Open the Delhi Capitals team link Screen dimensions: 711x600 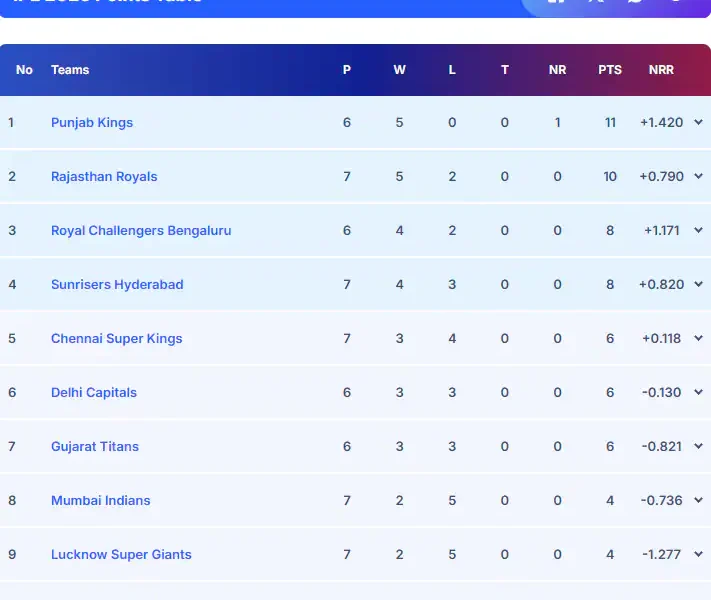coord(94,392)
